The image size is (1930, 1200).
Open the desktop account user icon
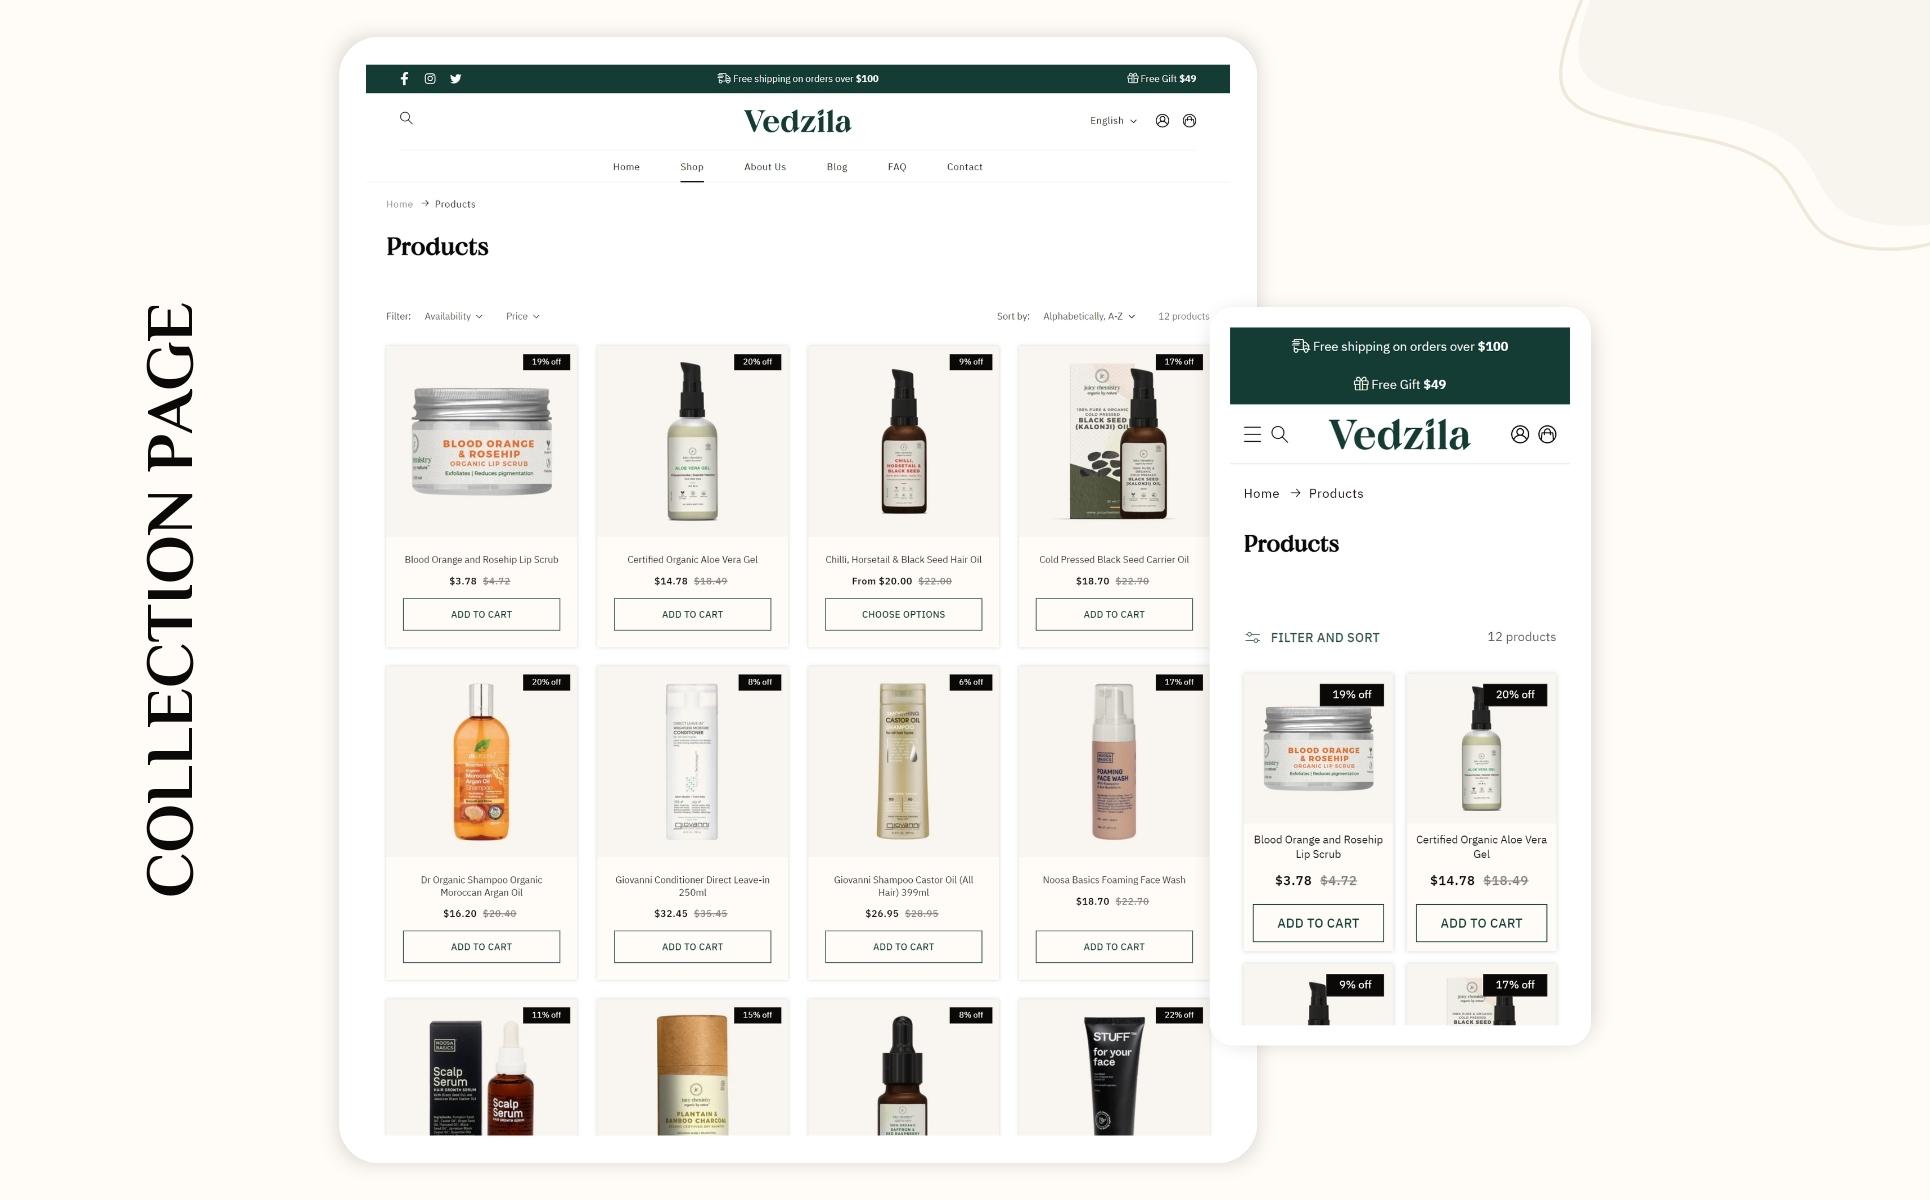(x=1162, y=121)
